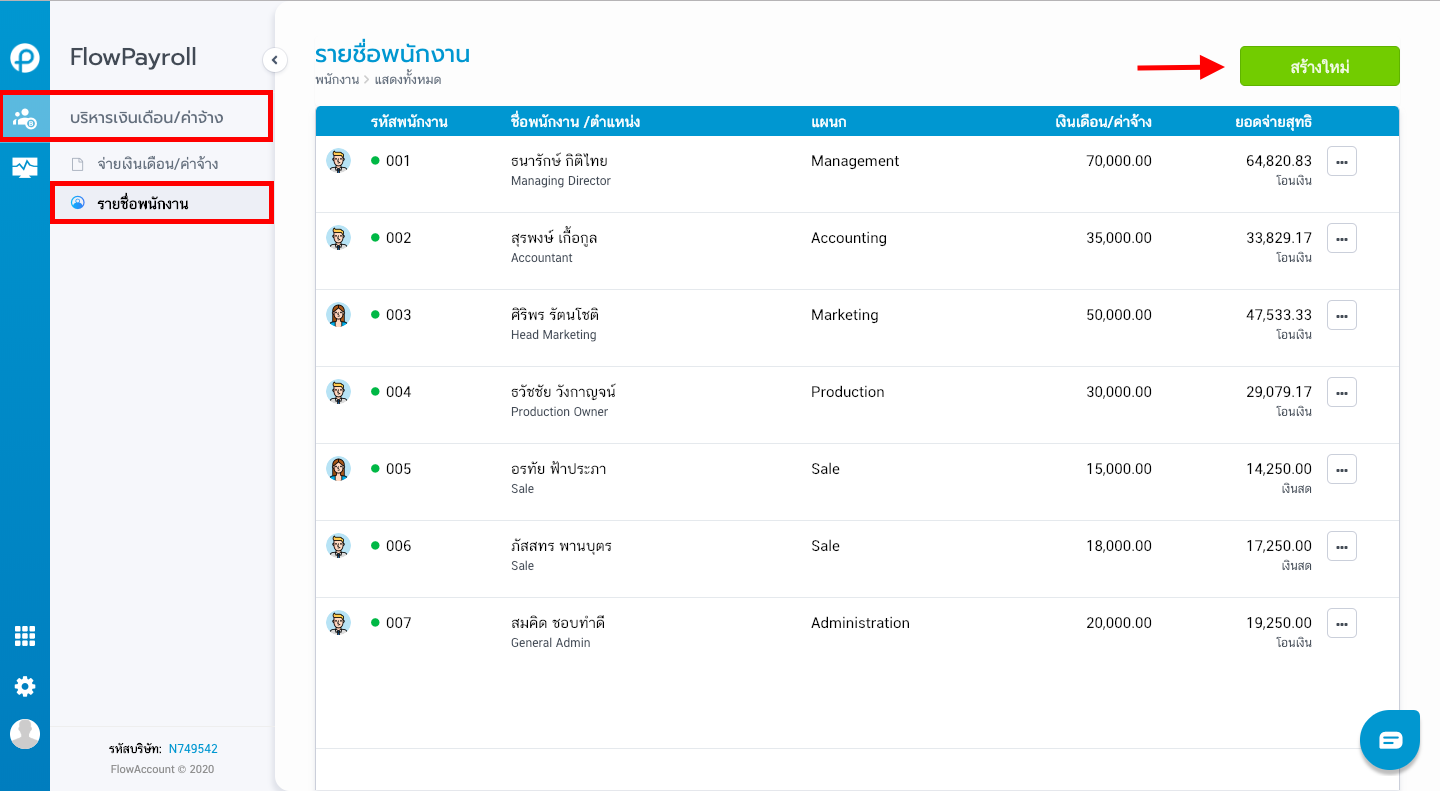The height and width of the screenshot is (791, 1440).
Task: Click the Accounting department cell
Action: 849,238
